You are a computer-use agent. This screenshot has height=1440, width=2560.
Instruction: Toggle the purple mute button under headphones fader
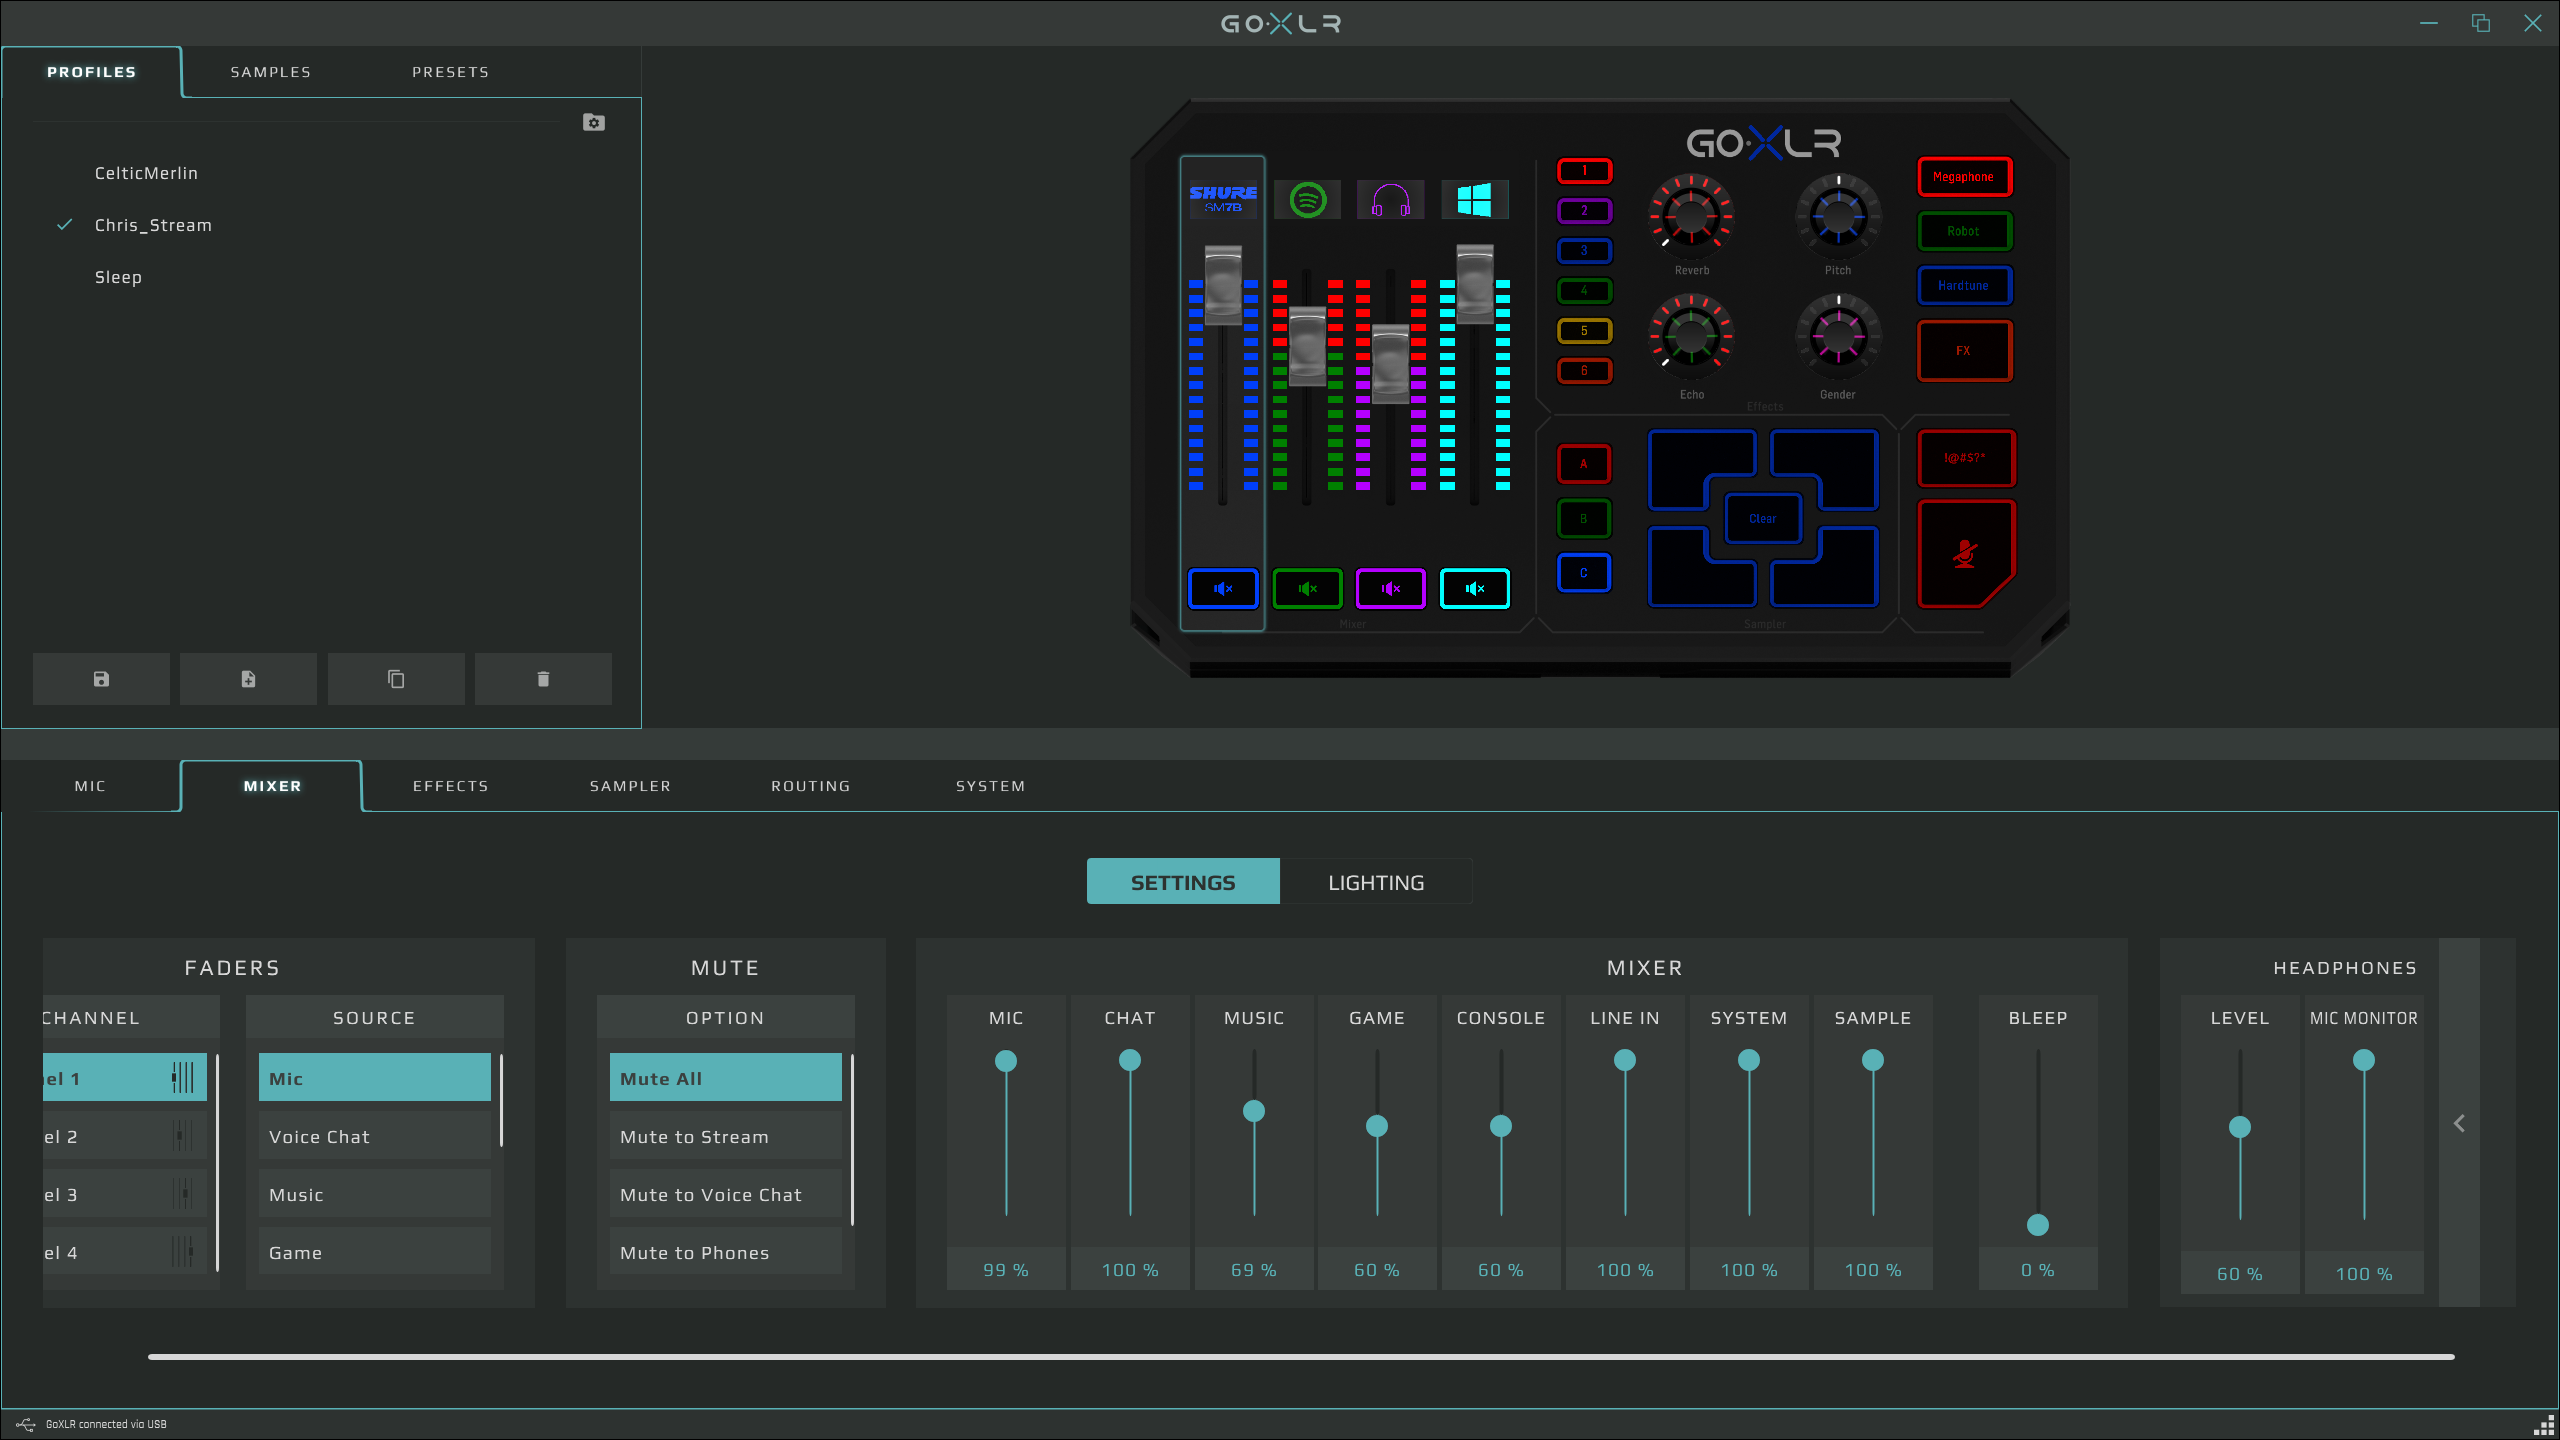[1391, 588]
